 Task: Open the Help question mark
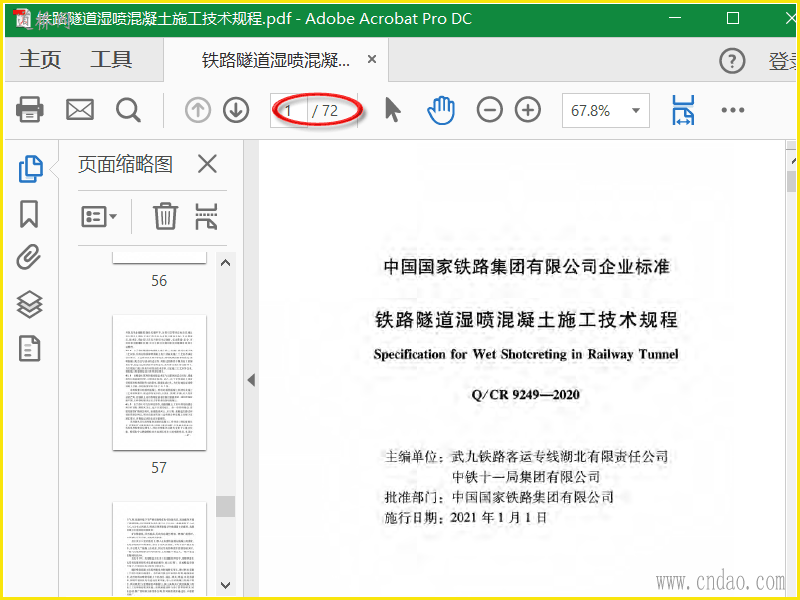pos(732,61)
